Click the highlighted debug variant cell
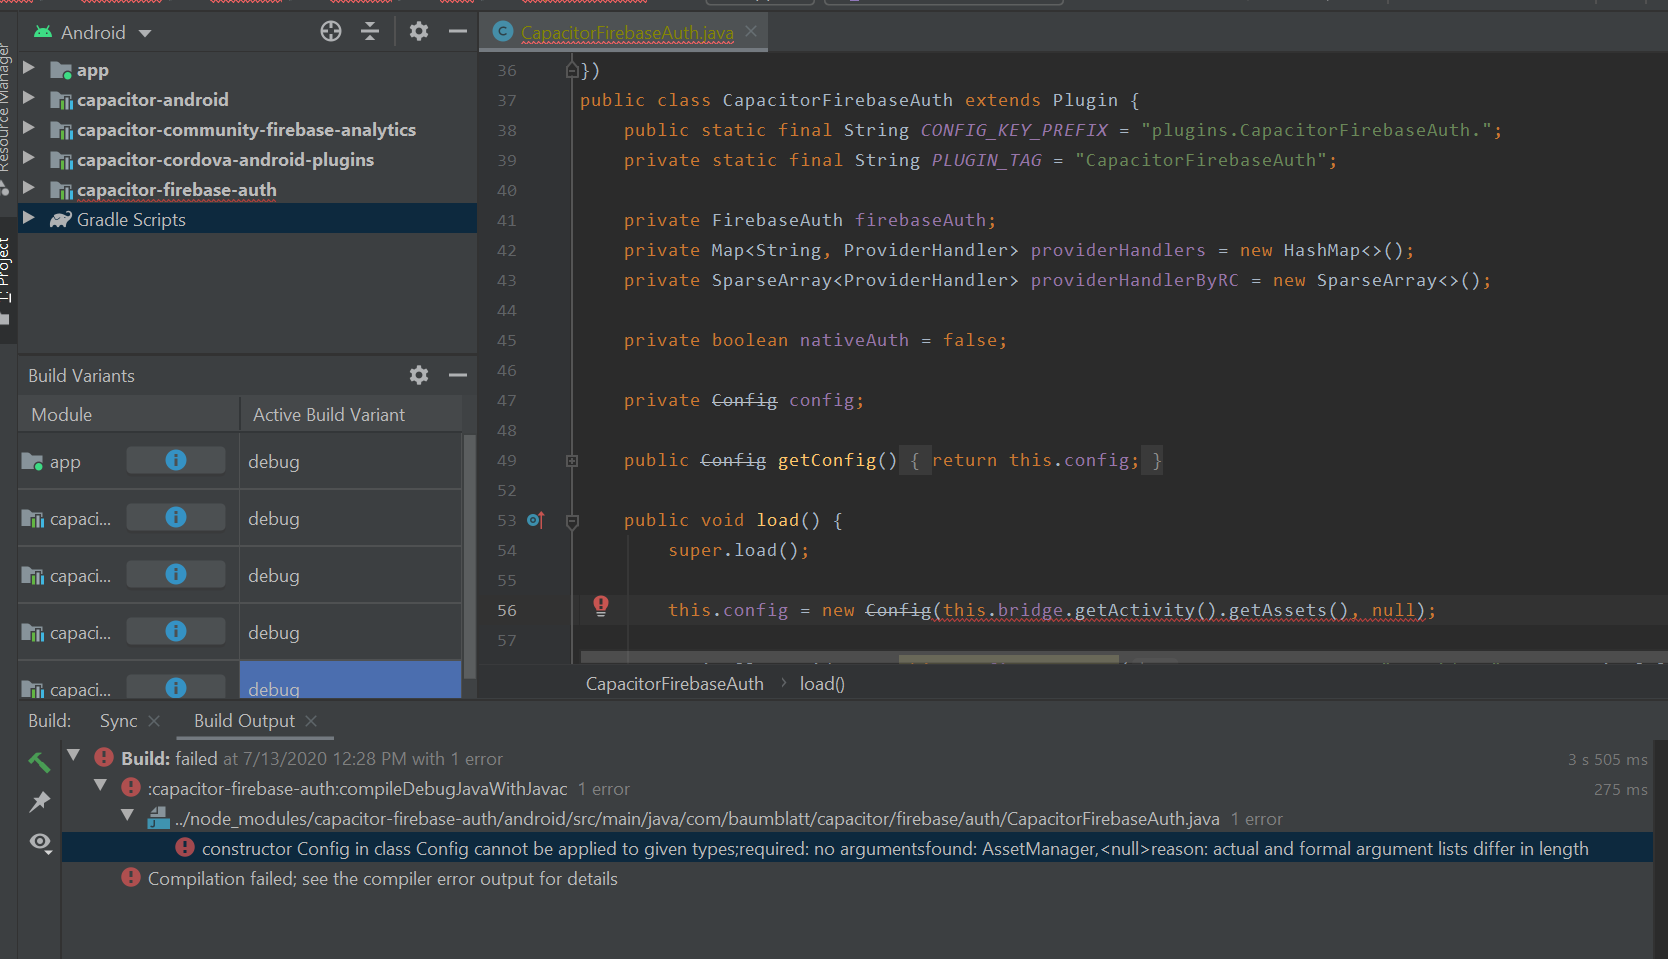This screenshot has height=959, width=1668. coord(350,680)
